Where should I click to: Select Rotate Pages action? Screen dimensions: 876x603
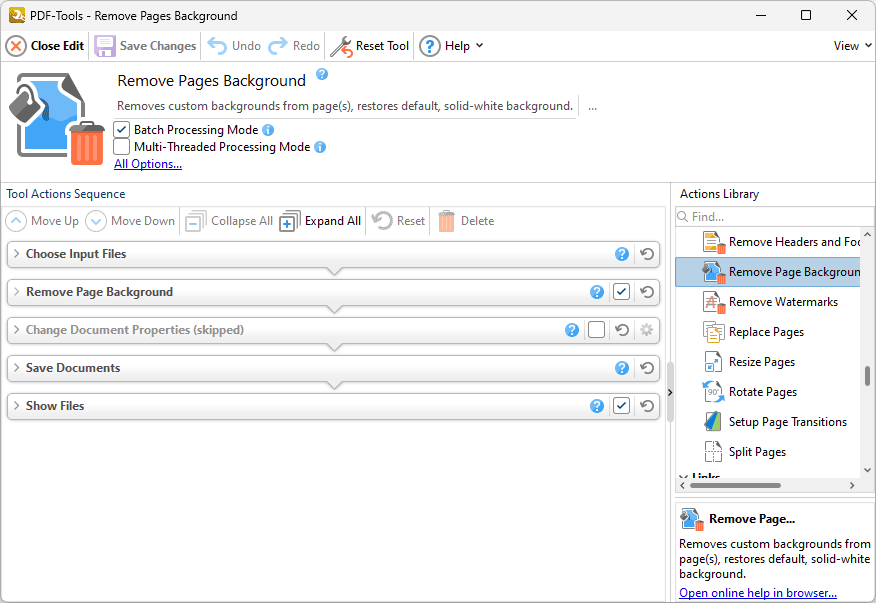(768, 392)
